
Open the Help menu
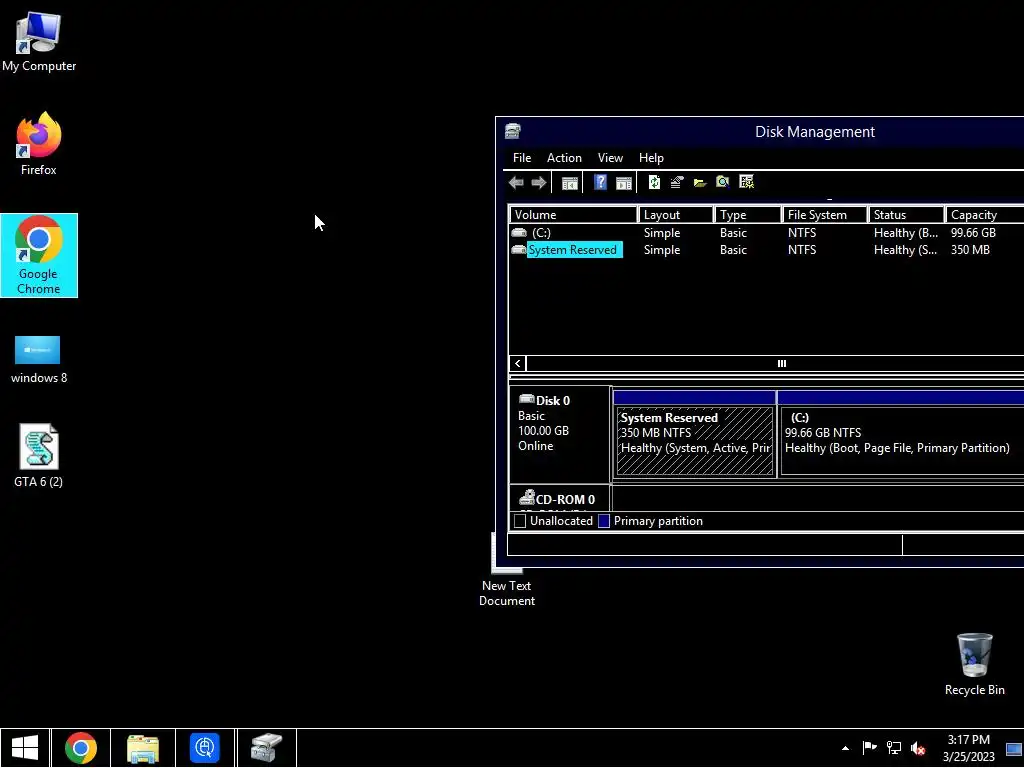[651, 158]
